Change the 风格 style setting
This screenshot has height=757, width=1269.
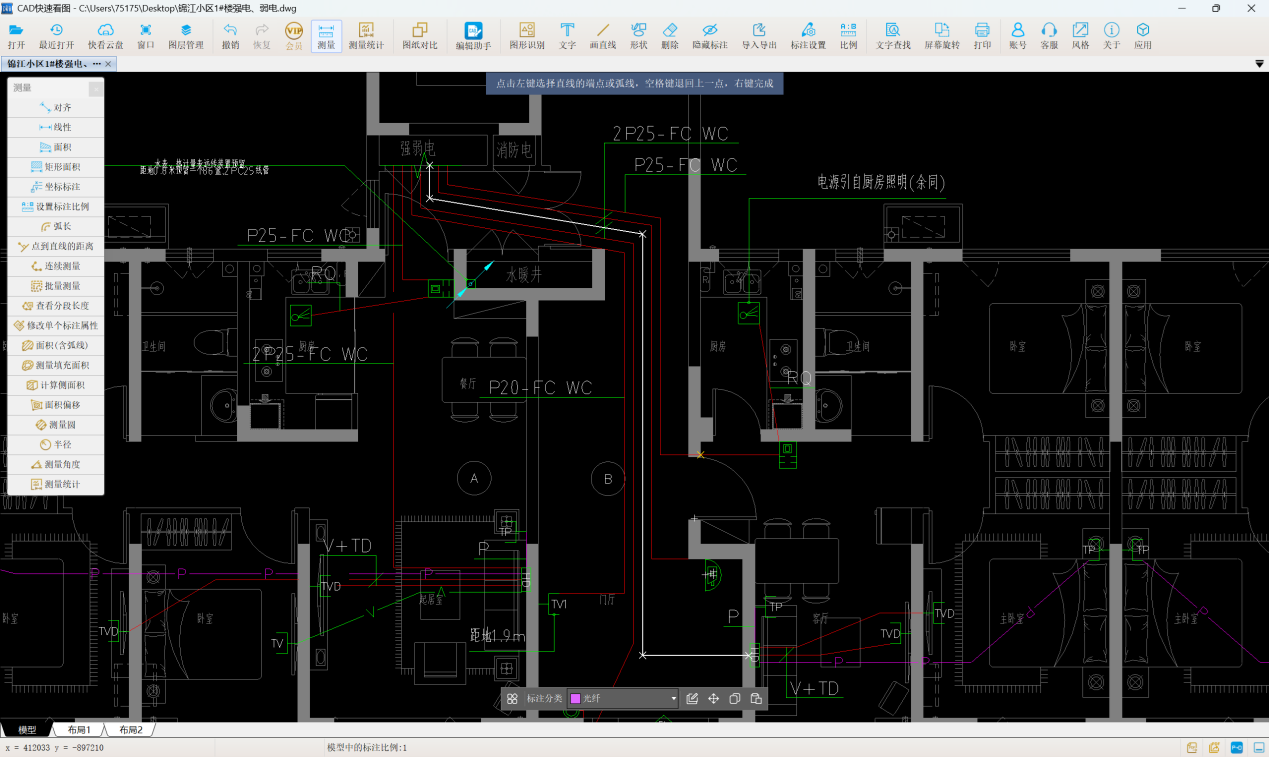(x=1081, y=36)
